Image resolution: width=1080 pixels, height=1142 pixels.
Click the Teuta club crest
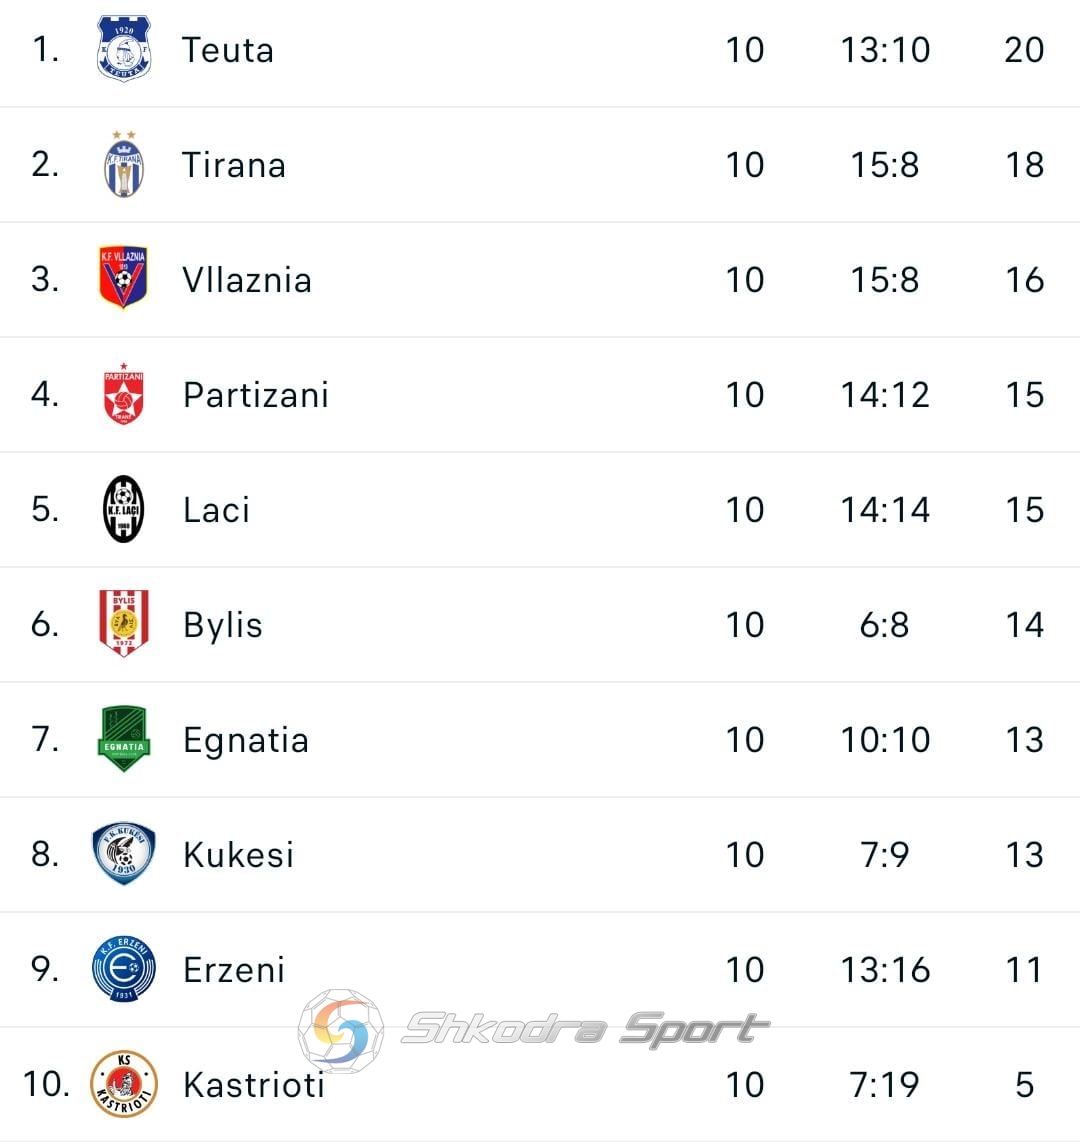pyautogui.click(x=124, y=49)
